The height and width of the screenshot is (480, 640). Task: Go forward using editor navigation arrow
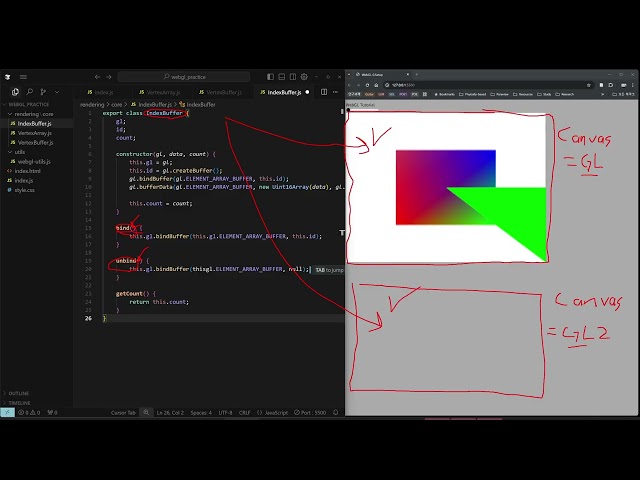[109, 77]
